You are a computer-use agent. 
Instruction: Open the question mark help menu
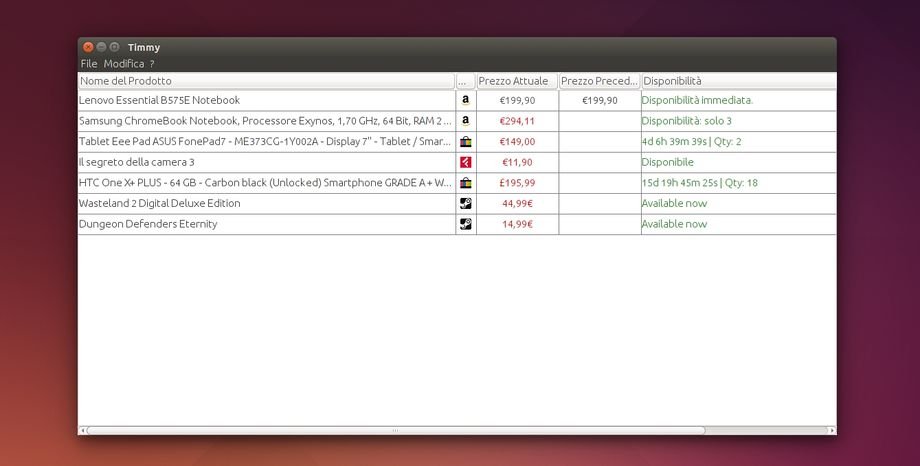coord(152,64)
